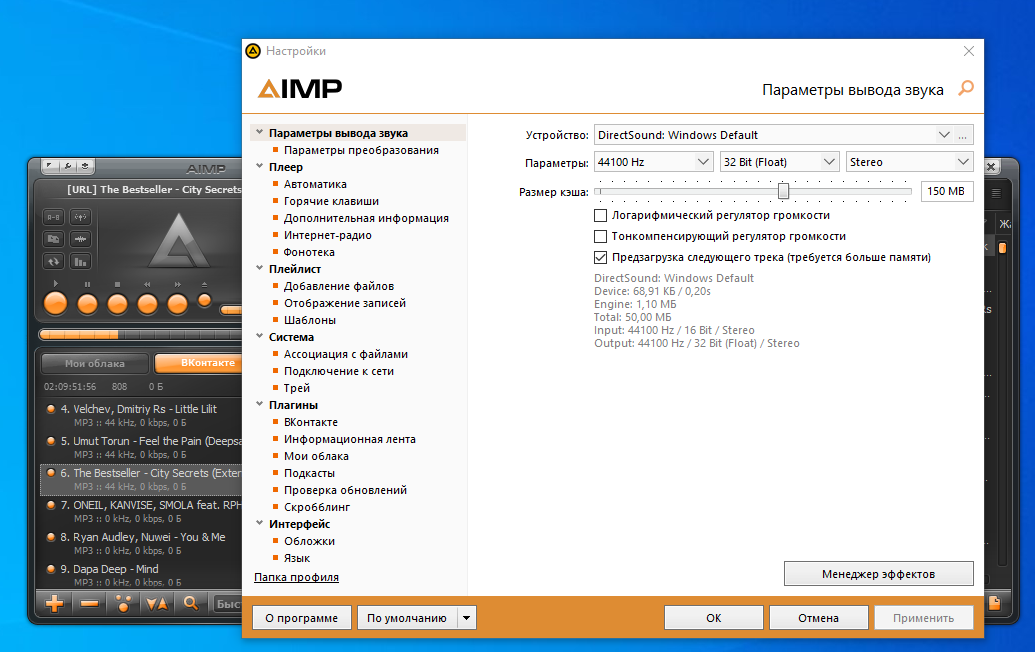Click the orange search icon in settings header
Viewport: 1035px width, 652px height.
coord(966,88)
